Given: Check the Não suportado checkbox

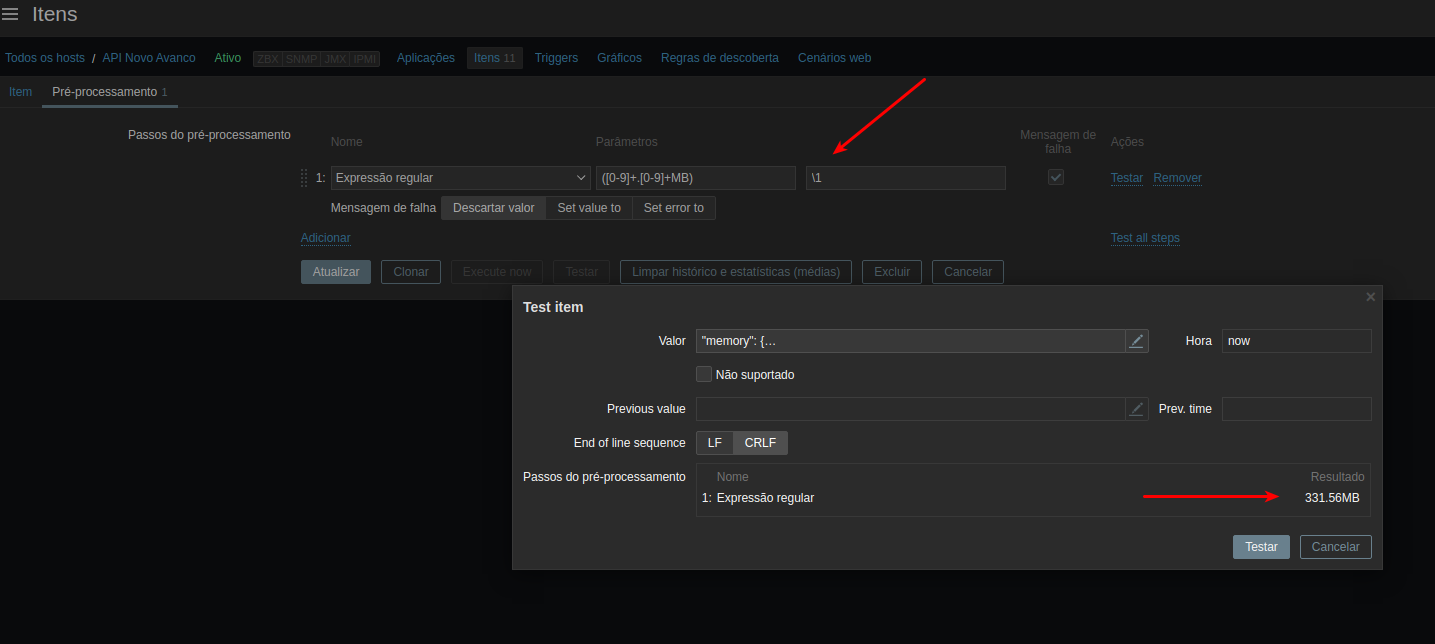Looking at the screenshot, I should click(704, 374).
